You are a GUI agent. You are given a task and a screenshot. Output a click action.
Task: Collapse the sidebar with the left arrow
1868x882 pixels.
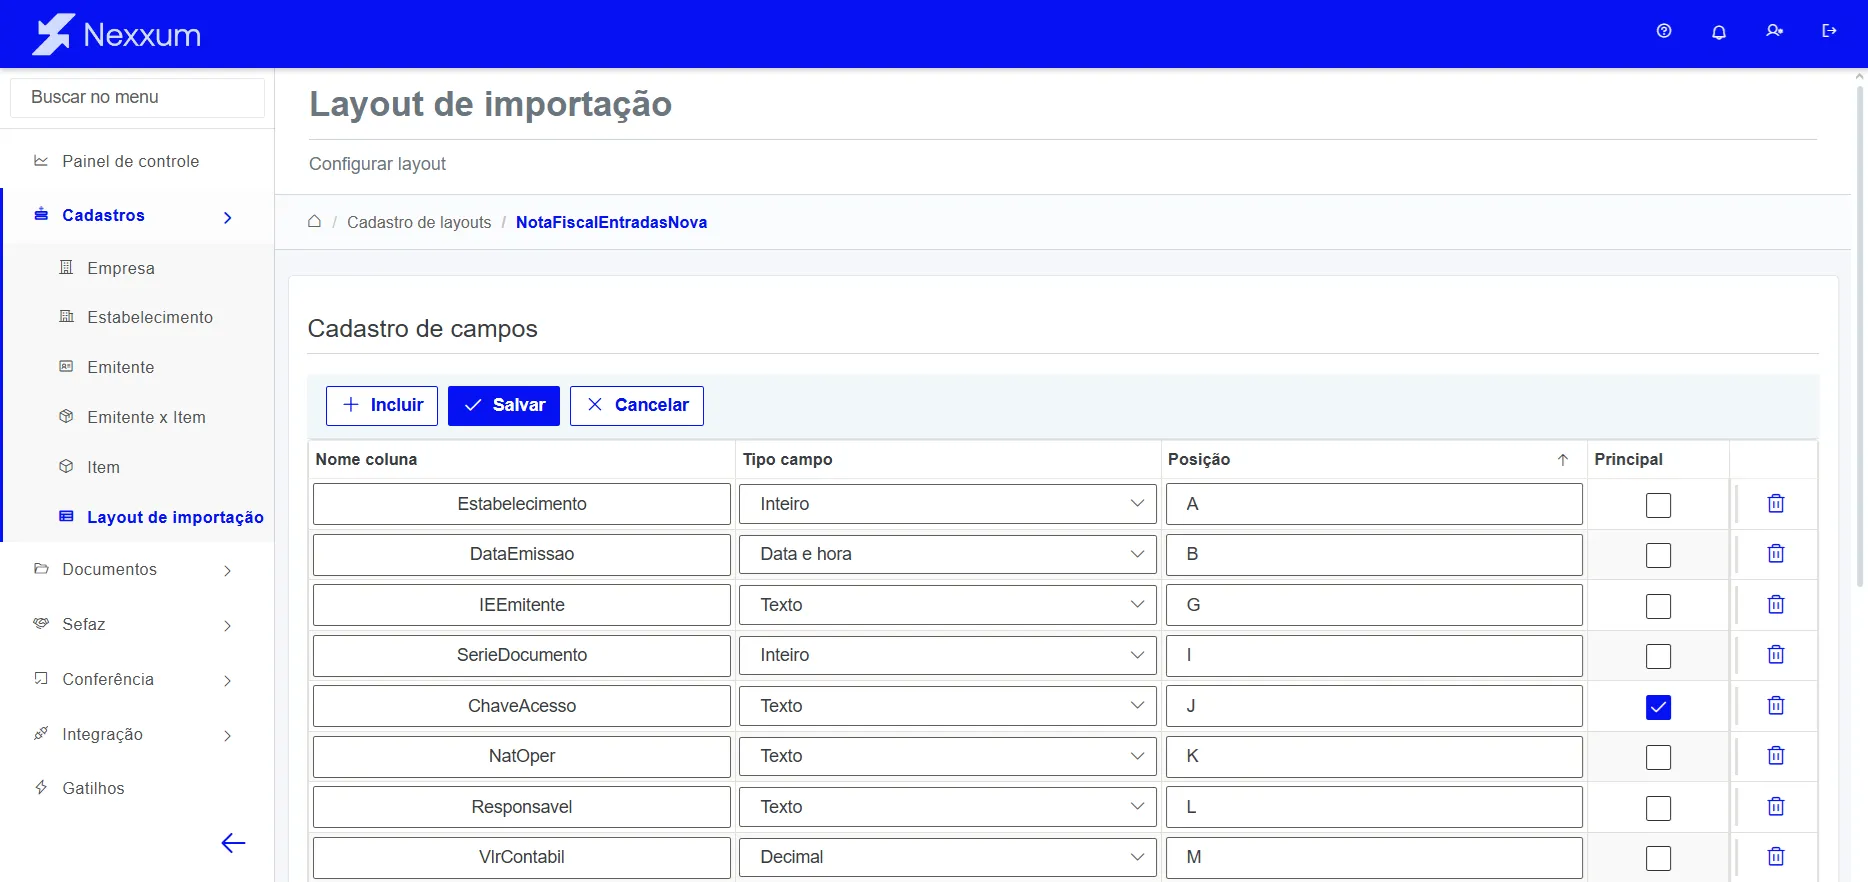tap(233, 843)
